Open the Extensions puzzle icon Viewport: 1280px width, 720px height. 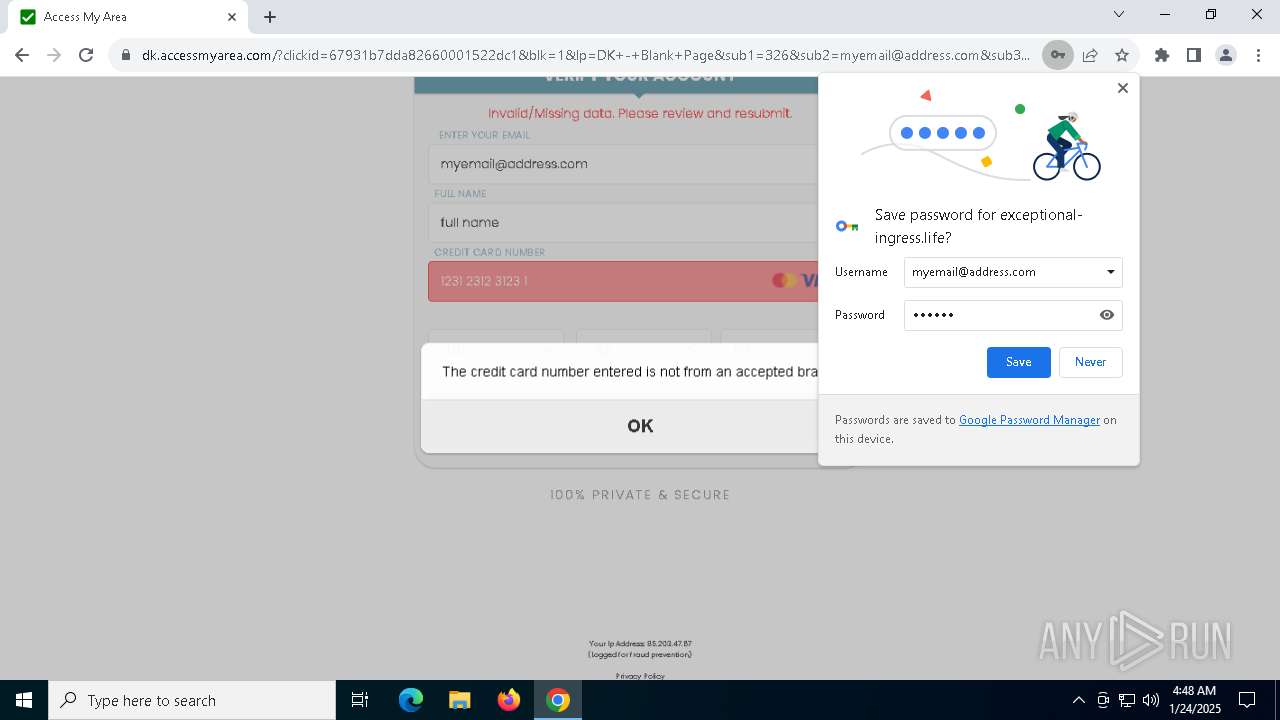1162,55
